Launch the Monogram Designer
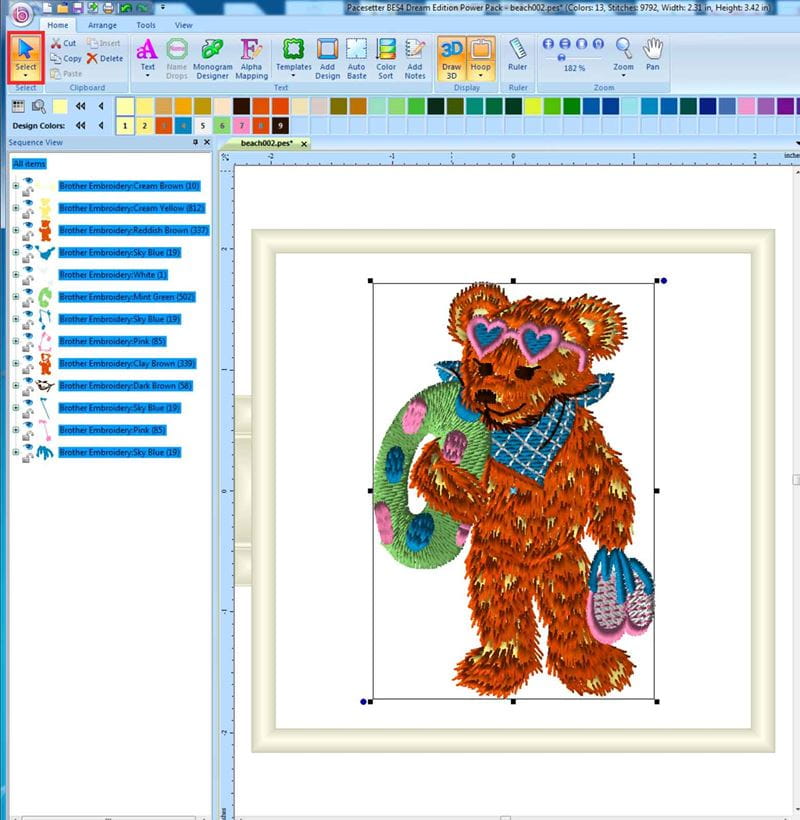The height and width of the screenshot is (820, 800). click(212, 59)
